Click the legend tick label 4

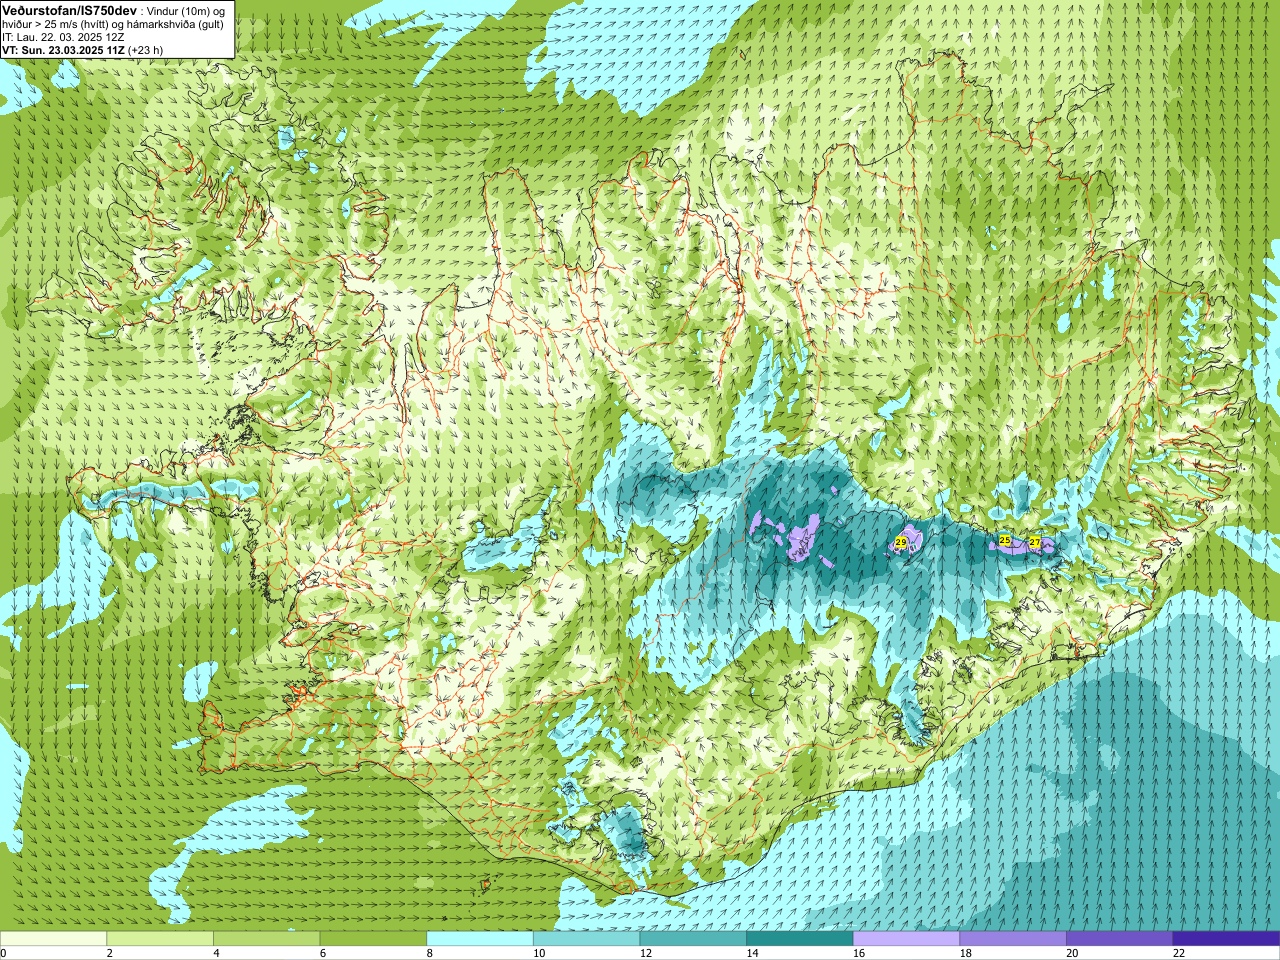[216, 953]
